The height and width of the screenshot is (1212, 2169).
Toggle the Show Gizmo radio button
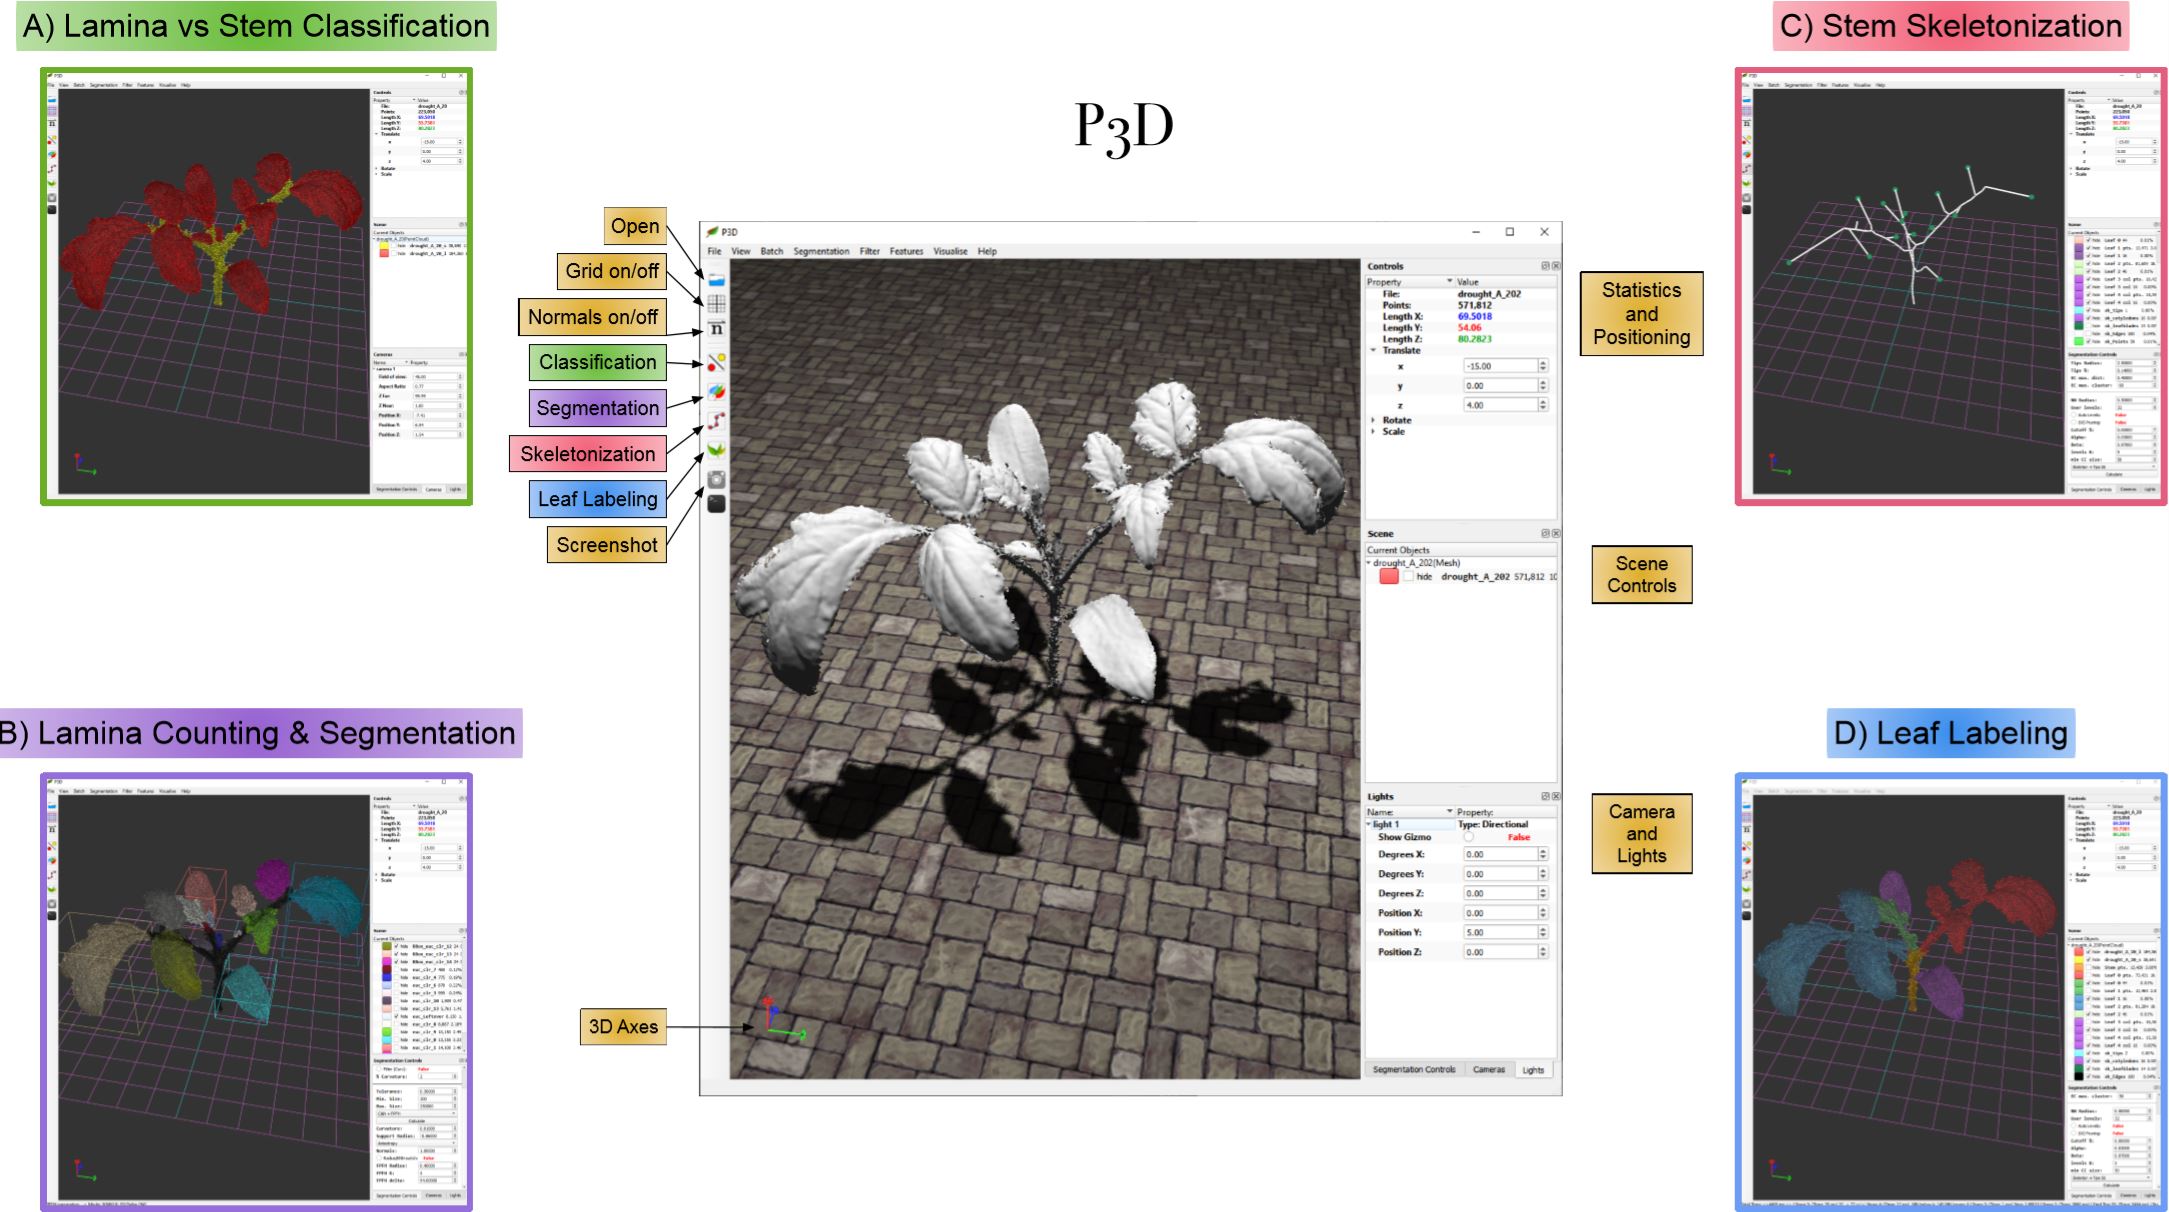pos(1468,837)
